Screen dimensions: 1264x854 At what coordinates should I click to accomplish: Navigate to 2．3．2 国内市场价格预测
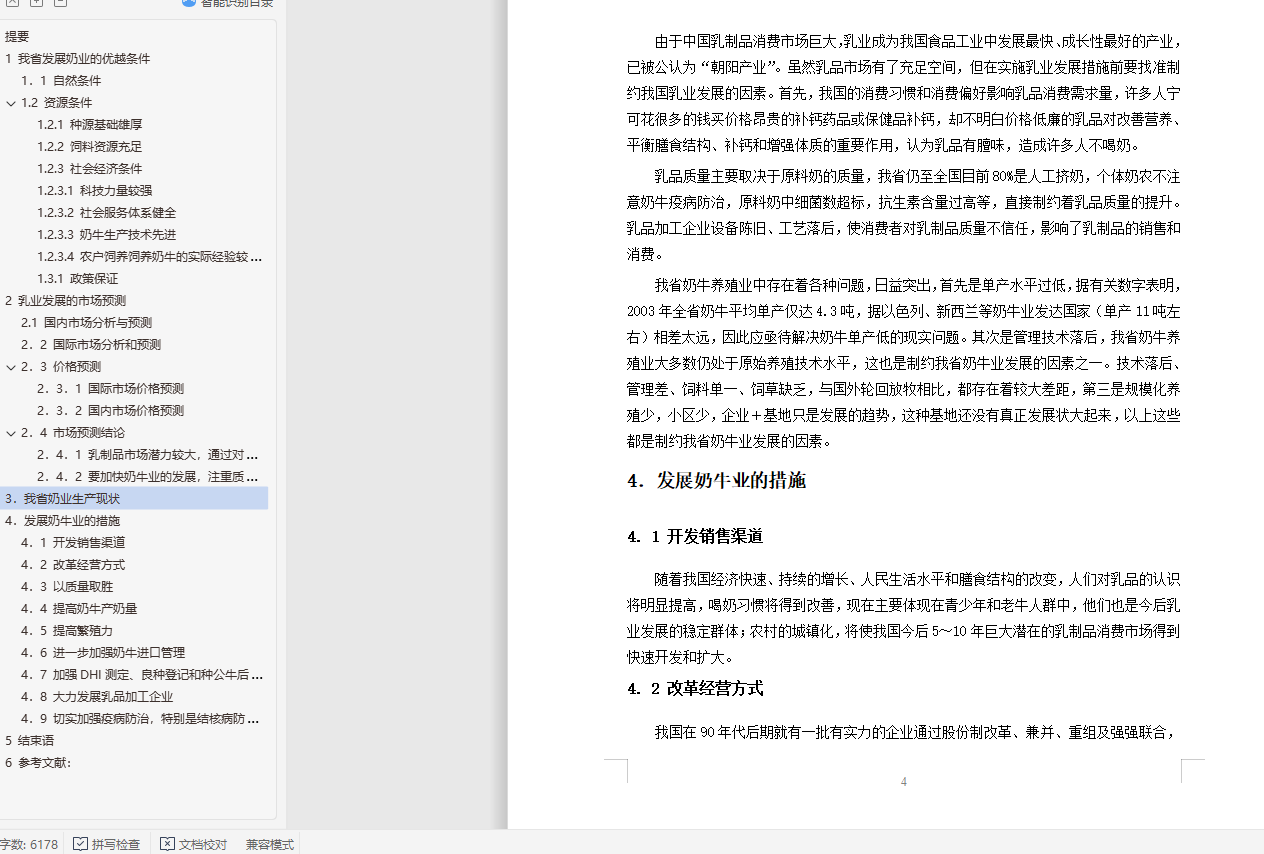110,411
